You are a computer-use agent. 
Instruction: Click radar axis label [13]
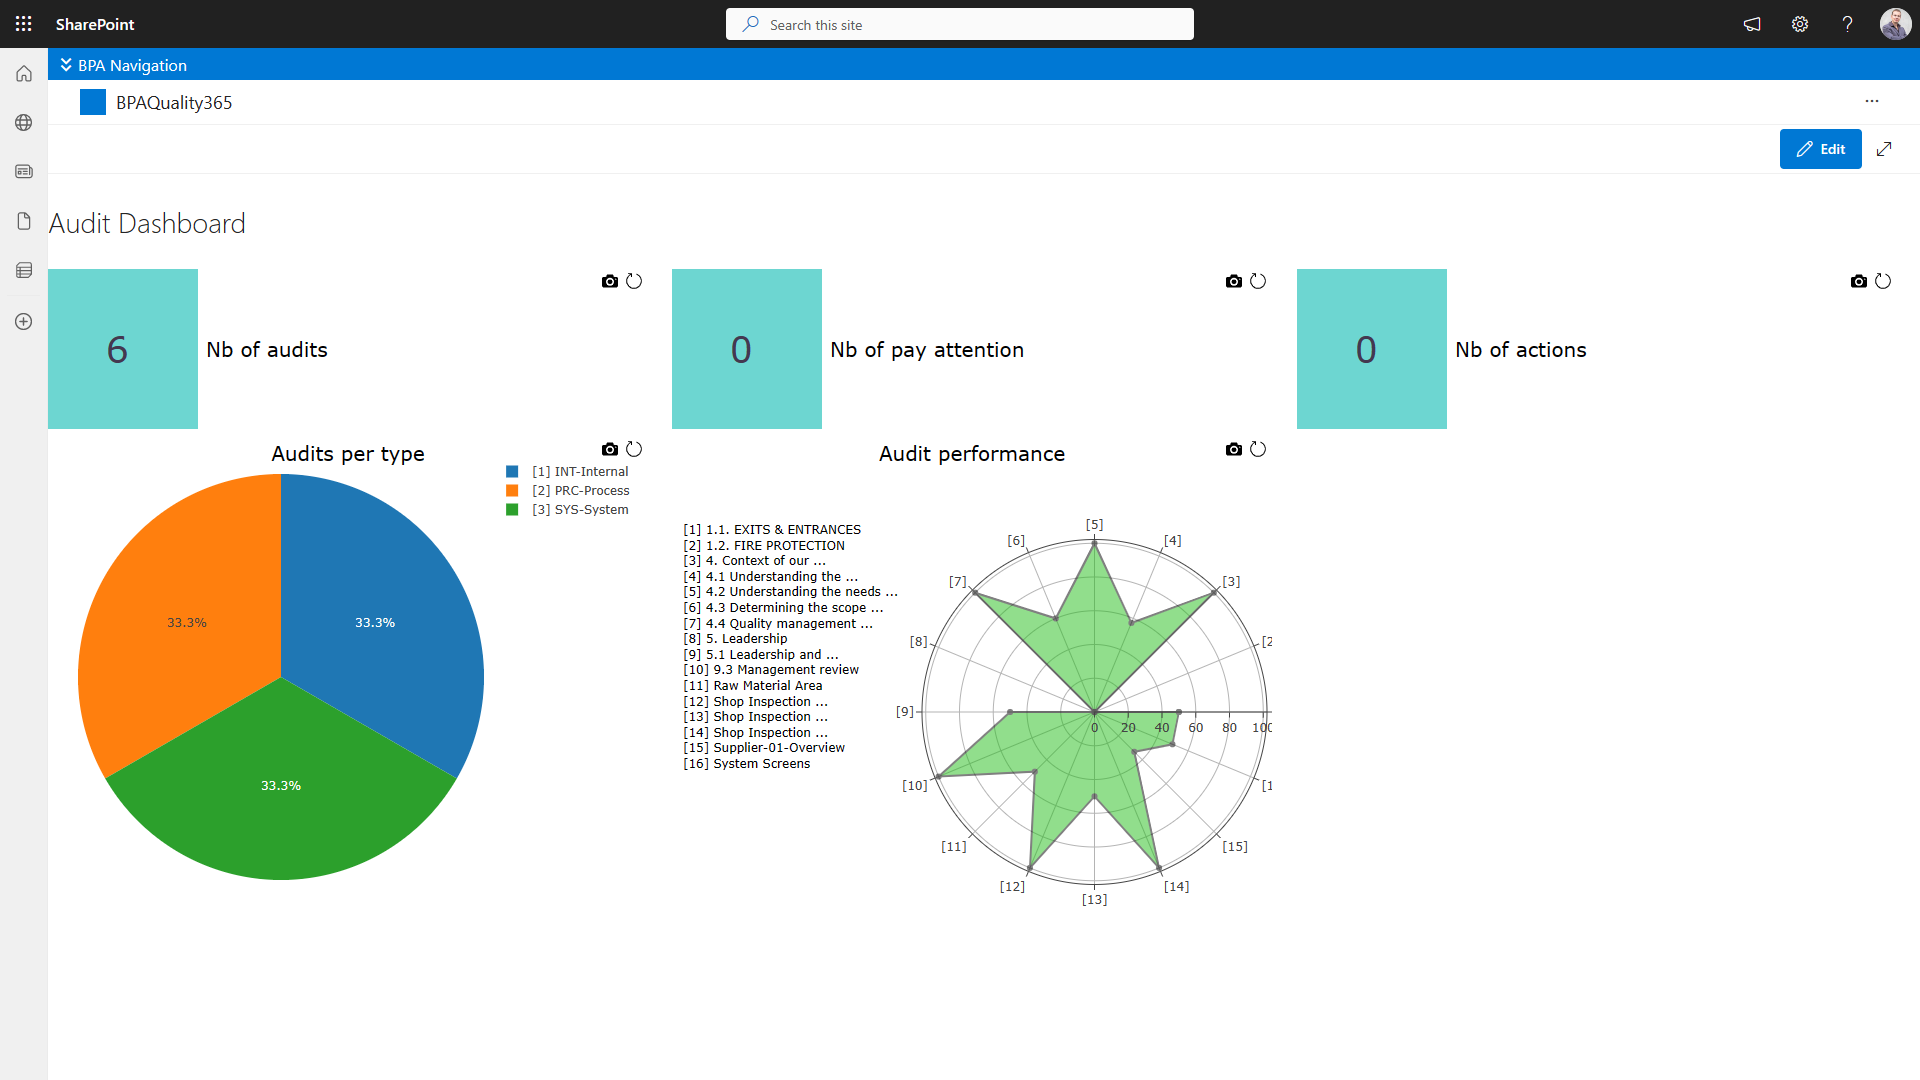point(1095,899)
